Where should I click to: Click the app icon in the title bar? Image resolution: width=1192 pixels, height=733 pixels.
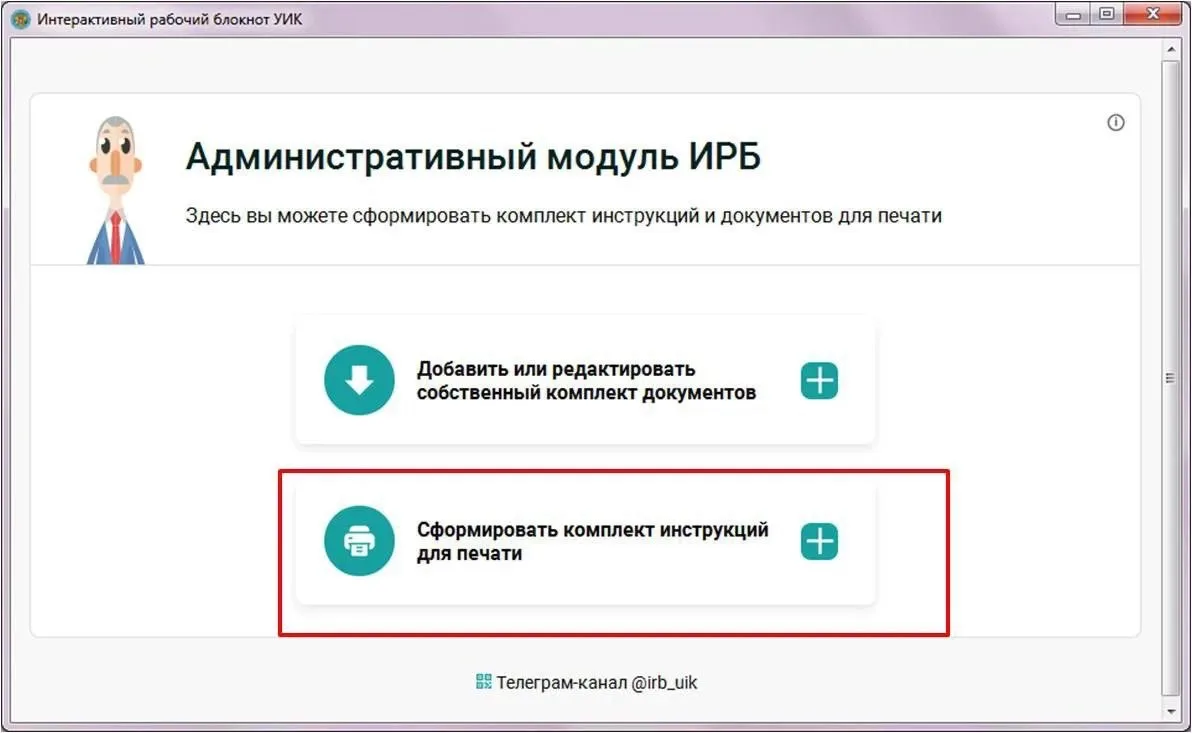pyautogui.click(x=21, y=18)
